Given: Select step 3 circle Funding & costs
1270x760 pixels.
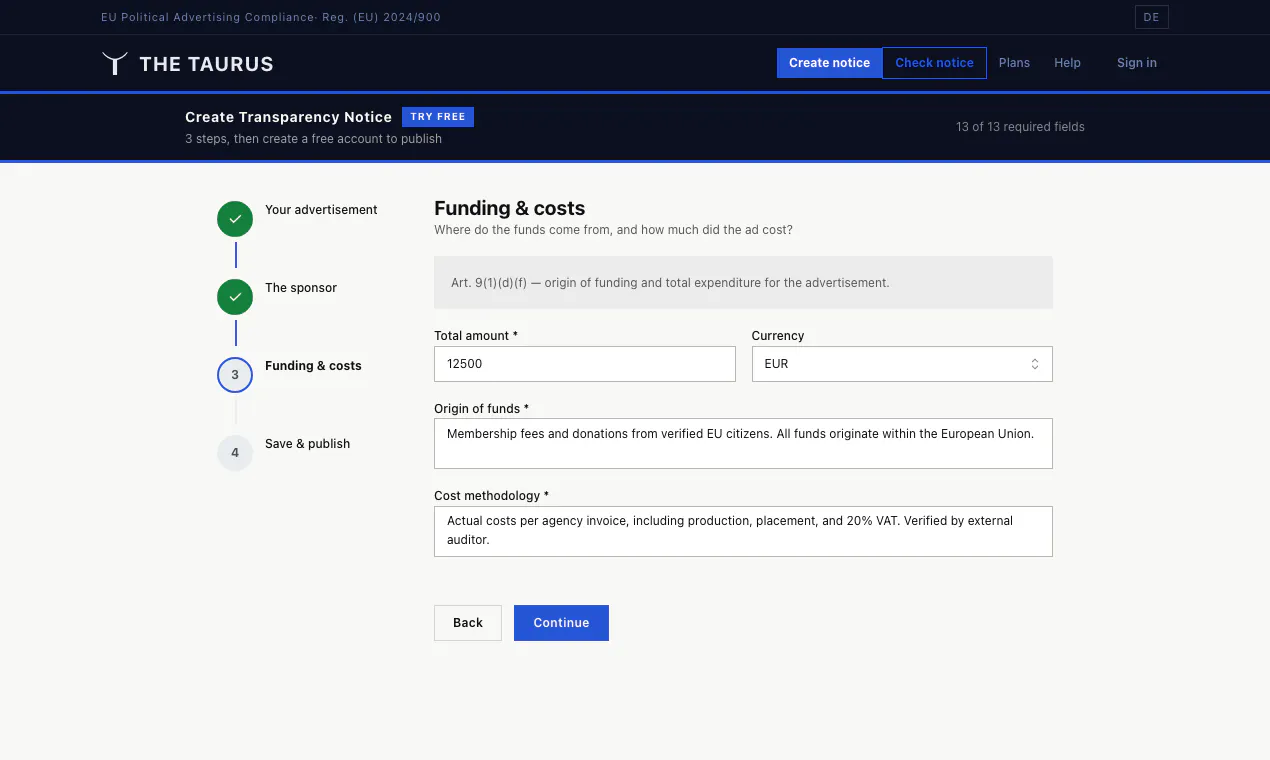Looking at the screenshot, I should (235, 375).
